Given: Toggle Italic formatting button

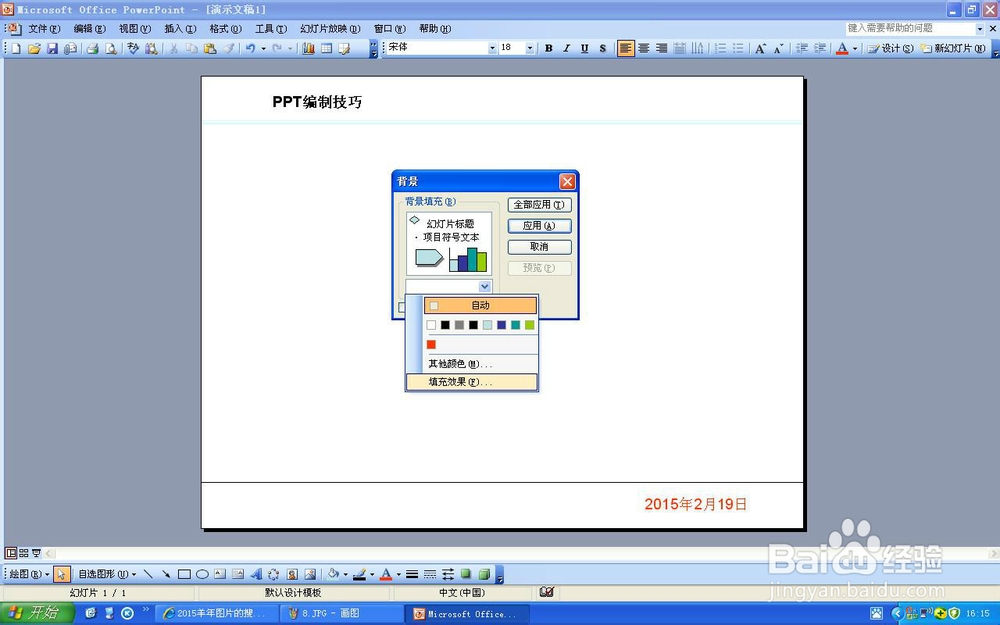Looking at the screenshot, I should pos(566,48).
